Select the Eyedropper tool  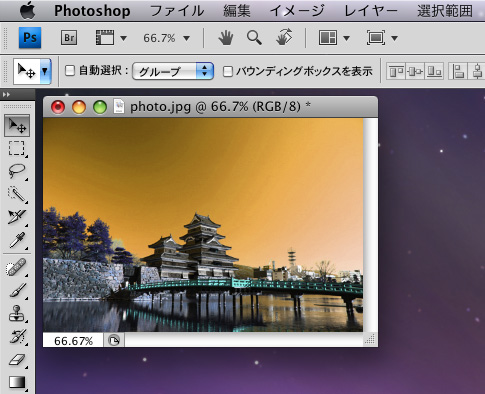click(x=17, y=240)
